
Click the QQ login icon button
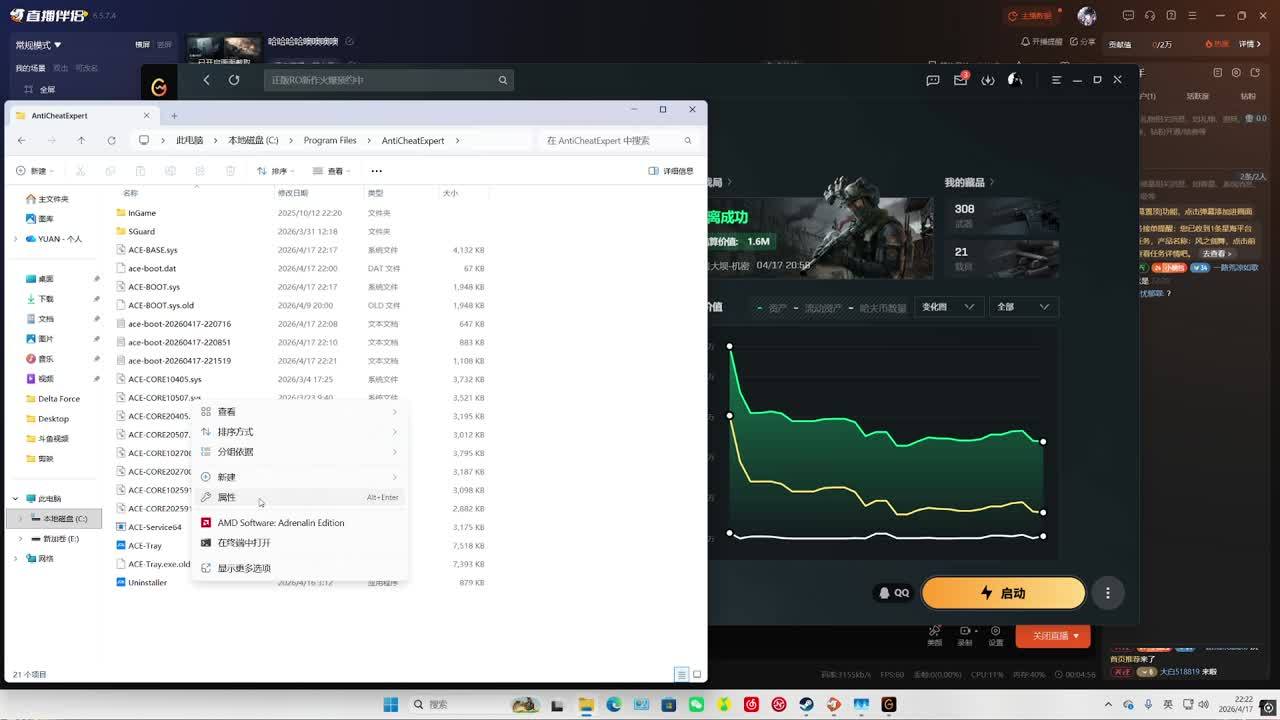pyautogui.click(x=893, y=593)
